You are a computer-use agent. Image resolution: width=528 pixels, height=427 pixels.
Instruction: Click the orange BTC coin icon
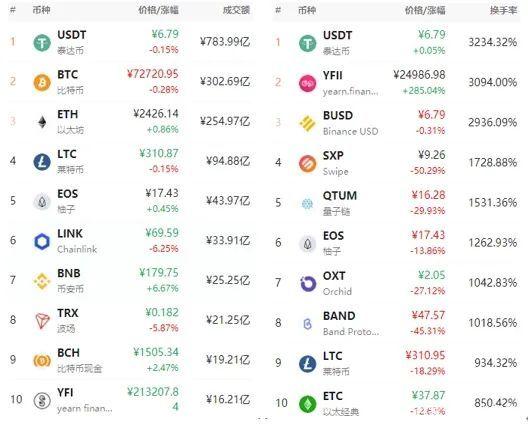pos(42,83)
